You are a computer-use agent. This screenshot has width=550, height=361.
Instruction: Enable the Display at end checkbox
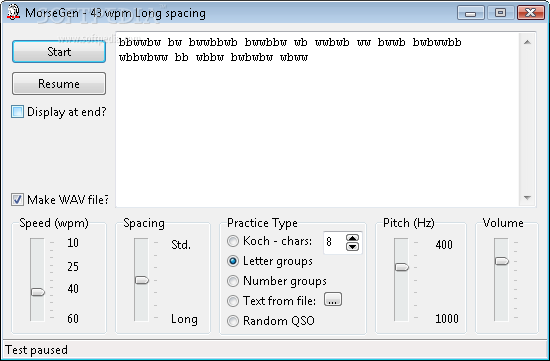(x=18, y=112)
